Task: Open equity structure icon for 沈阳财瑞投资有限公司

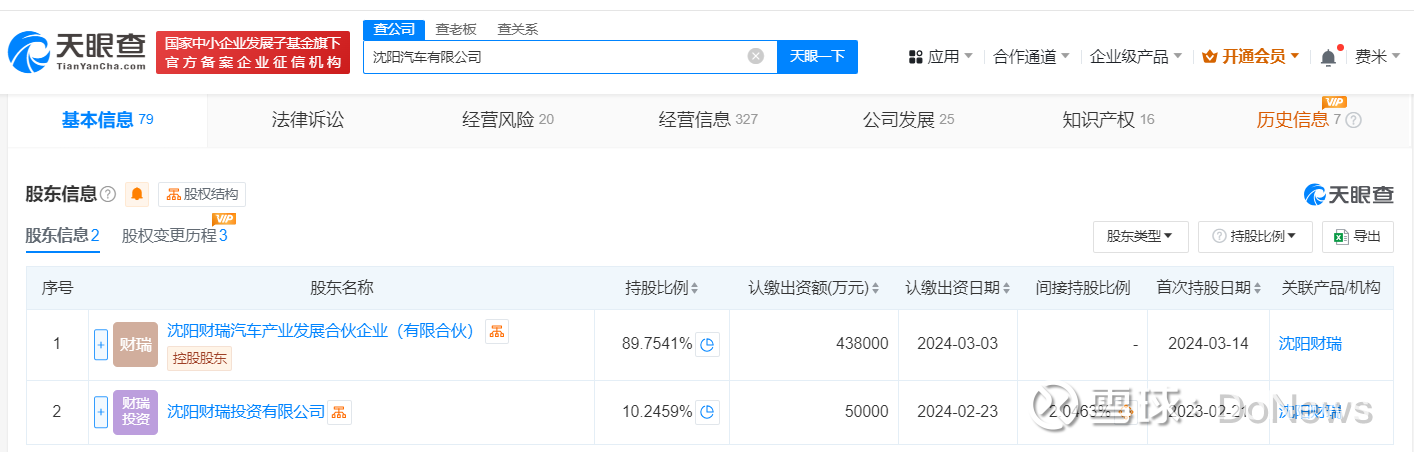Action: click(340, 411)
